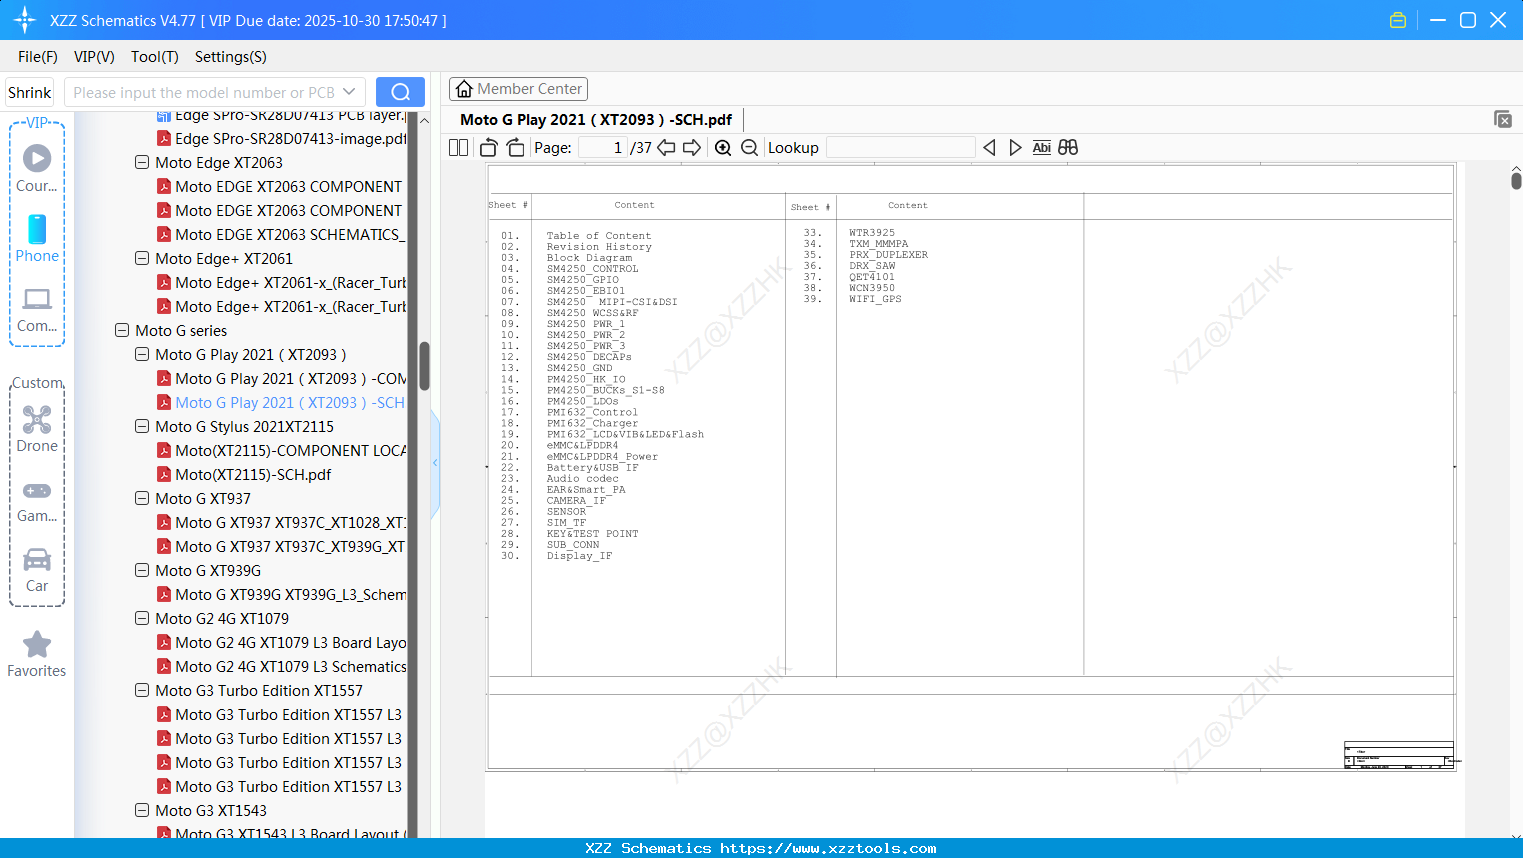Click the Shrink button
Image resolution: width=1523 pixels, height=858 pixels.
click(30, 92)
